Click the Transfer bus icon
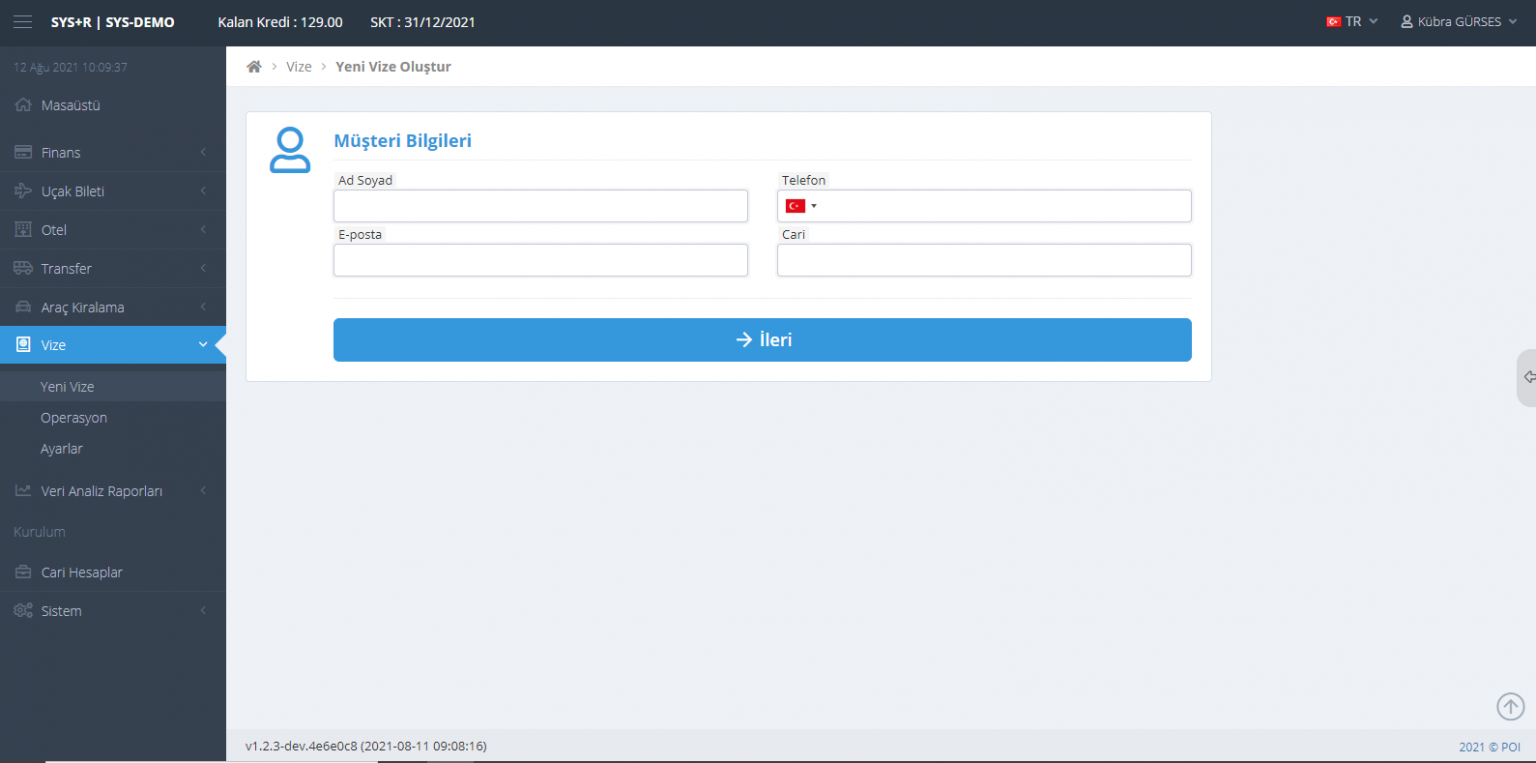1536x763 pixels. click(x=23, y=268)
